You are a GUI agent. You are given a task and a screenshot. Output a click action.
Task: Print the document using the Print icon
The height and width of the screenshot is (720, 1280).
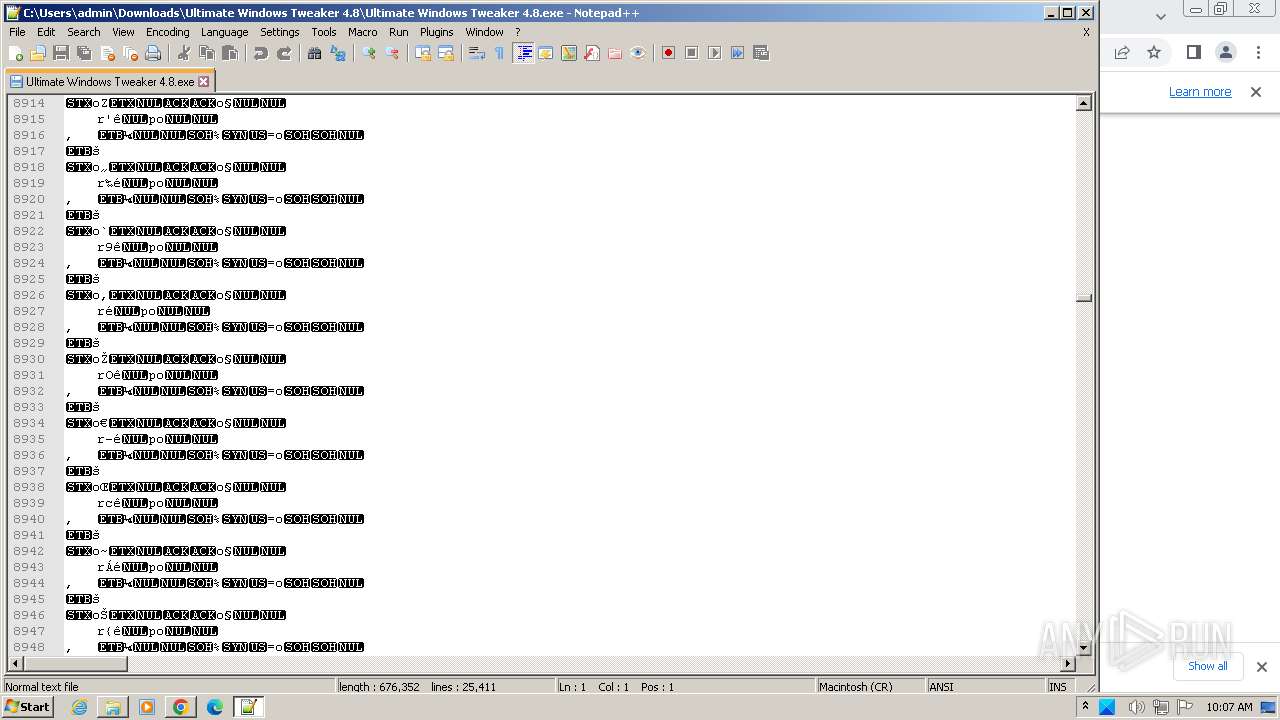(x=153, y=53)
